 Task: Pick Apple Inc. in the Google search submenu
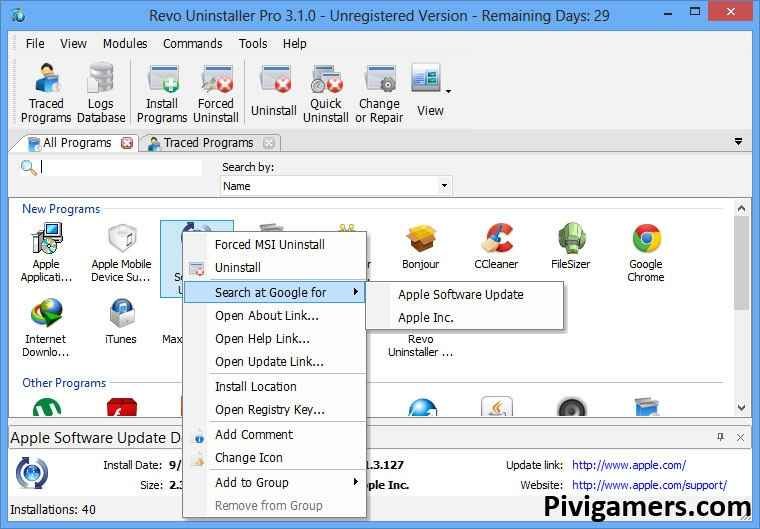pyautogui.click(x=426, y=317)
